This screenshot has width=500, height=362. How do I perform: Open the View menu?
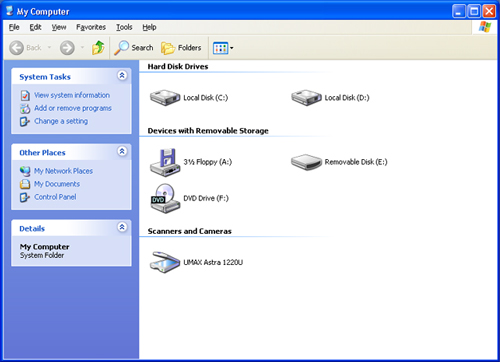pos(59,27)
